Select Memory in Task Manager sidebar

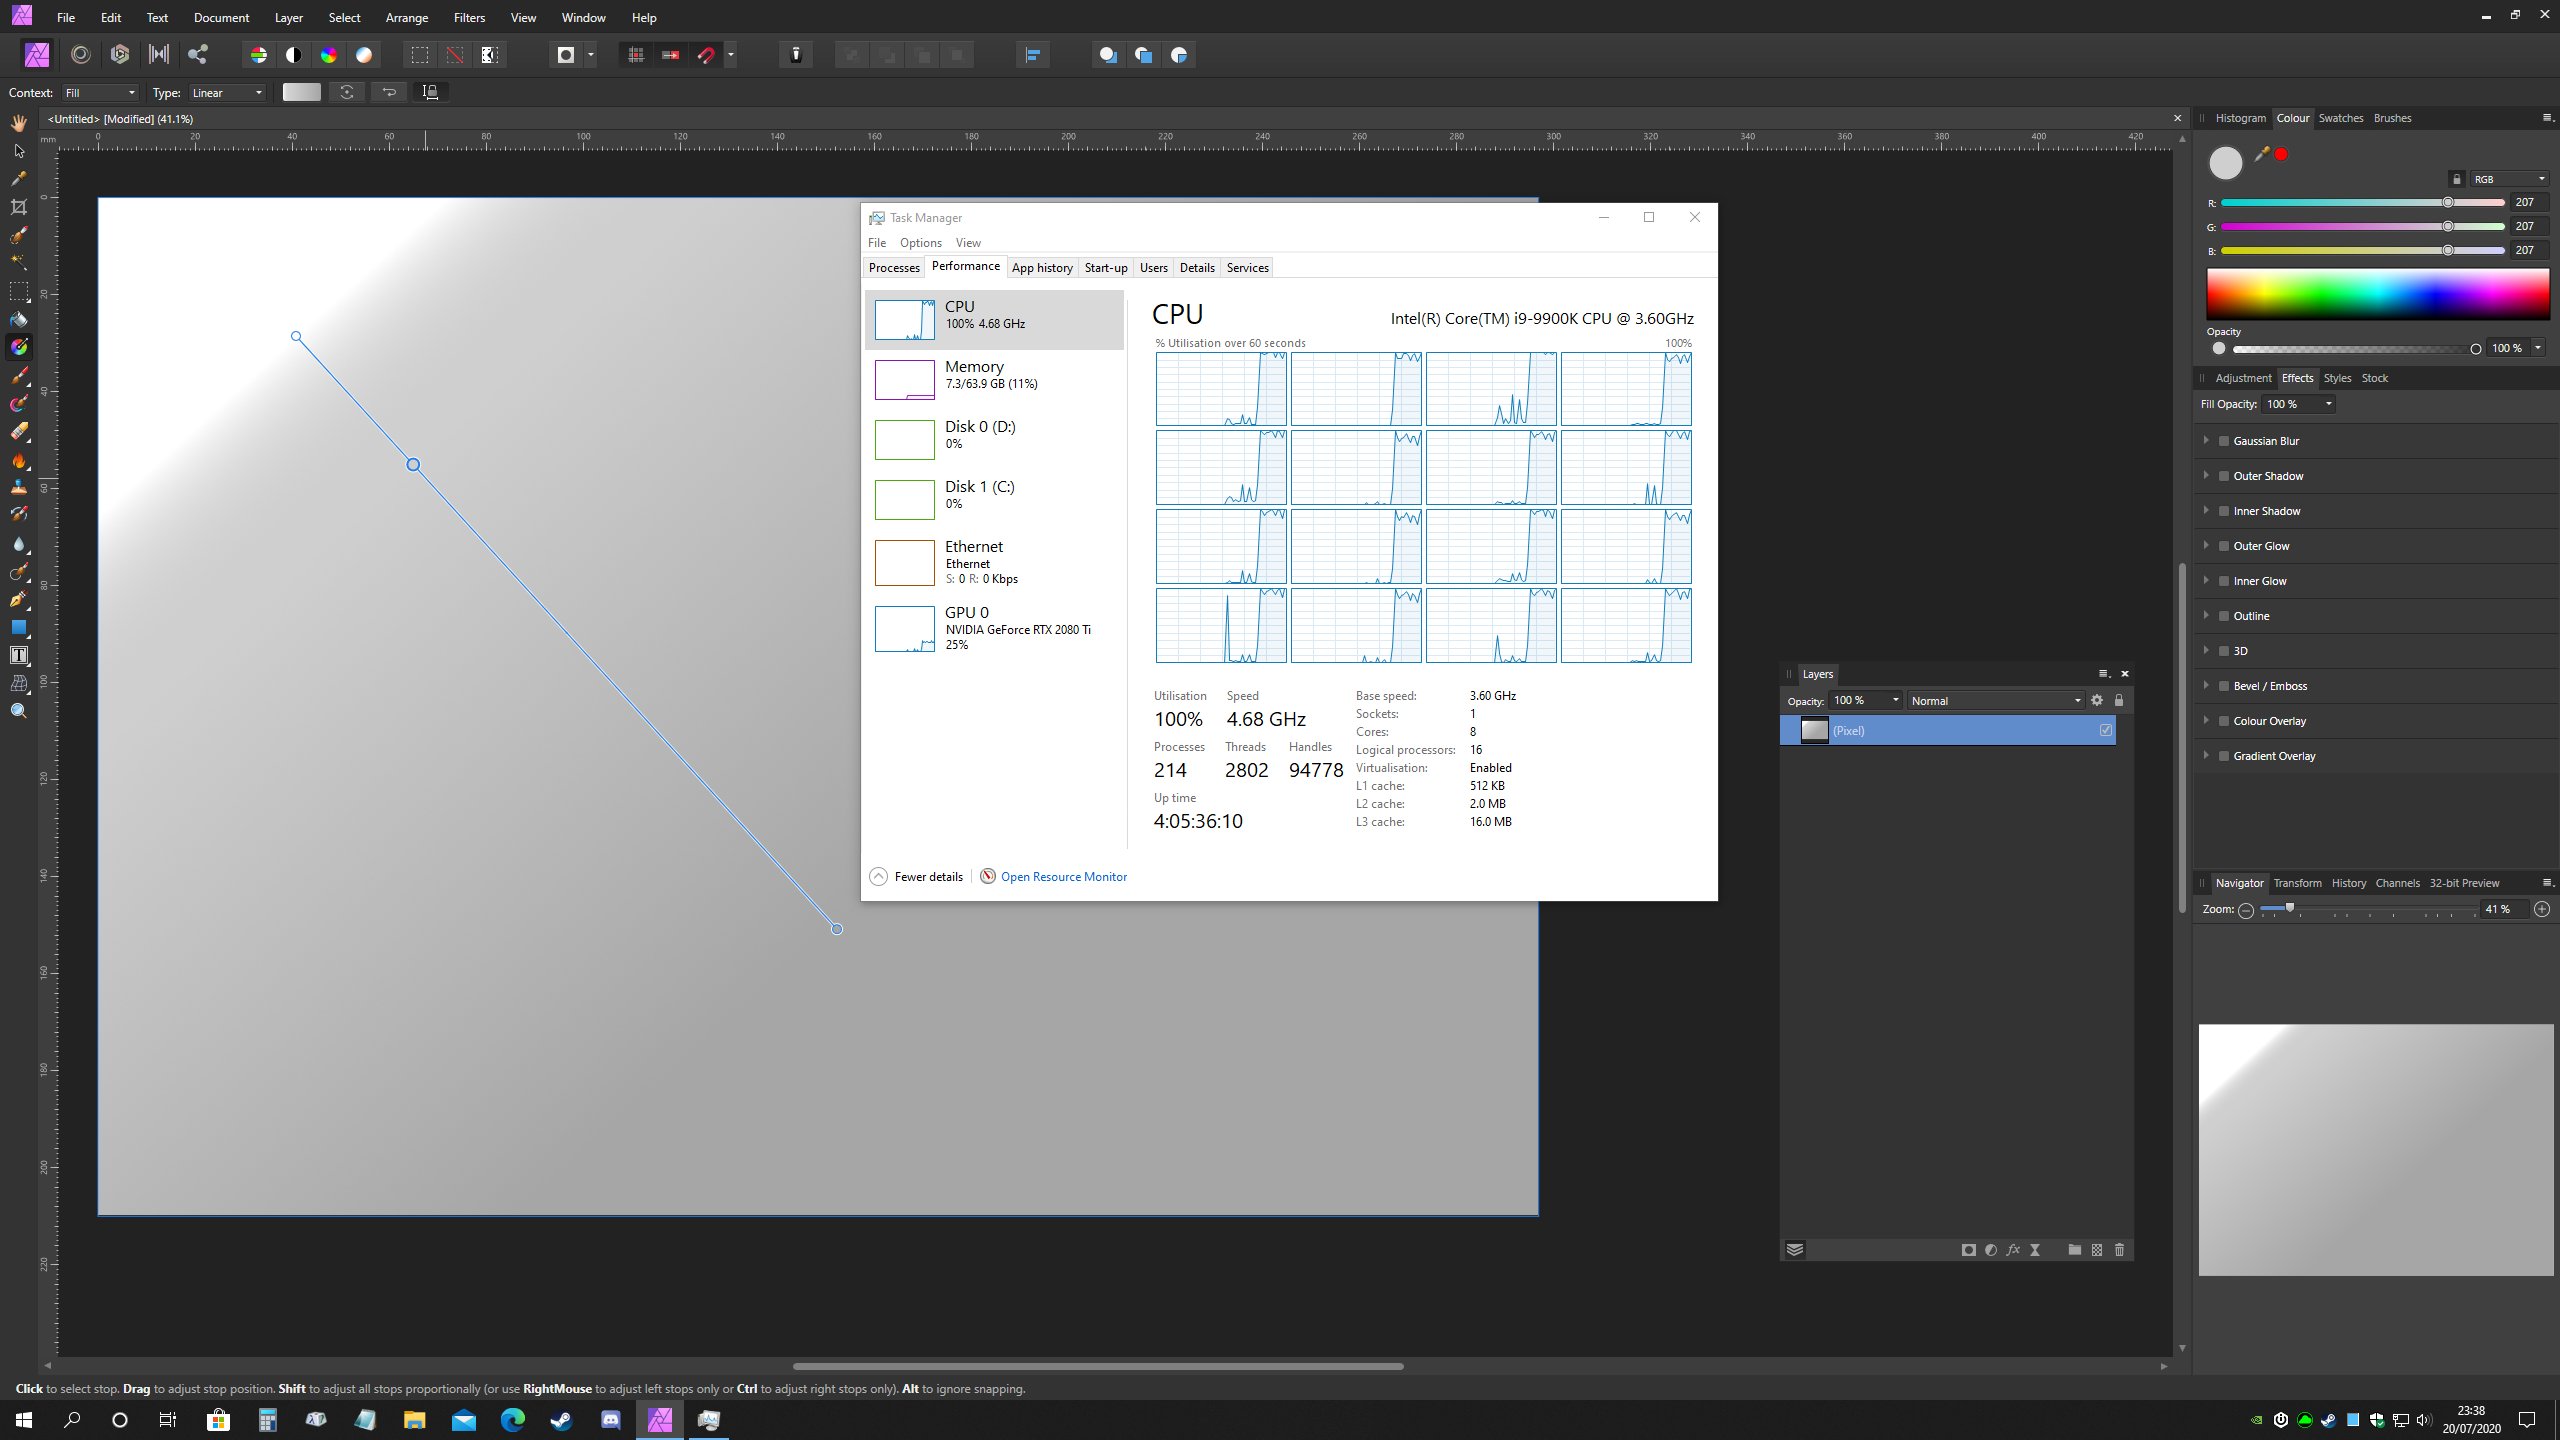[x=995, y=379]
